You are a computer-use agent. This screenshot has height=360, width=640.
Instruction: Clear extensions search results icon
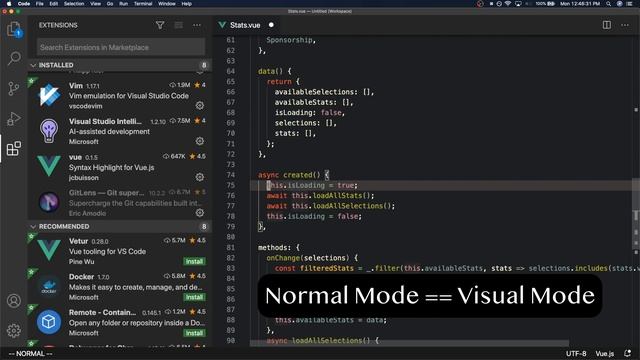[x=179, y=25]
